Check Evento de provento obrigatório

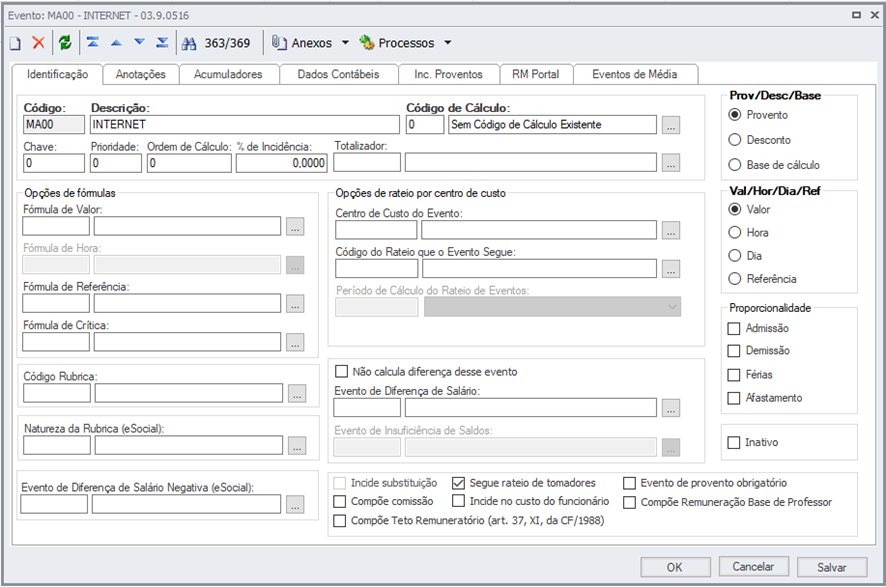[629, 483]
